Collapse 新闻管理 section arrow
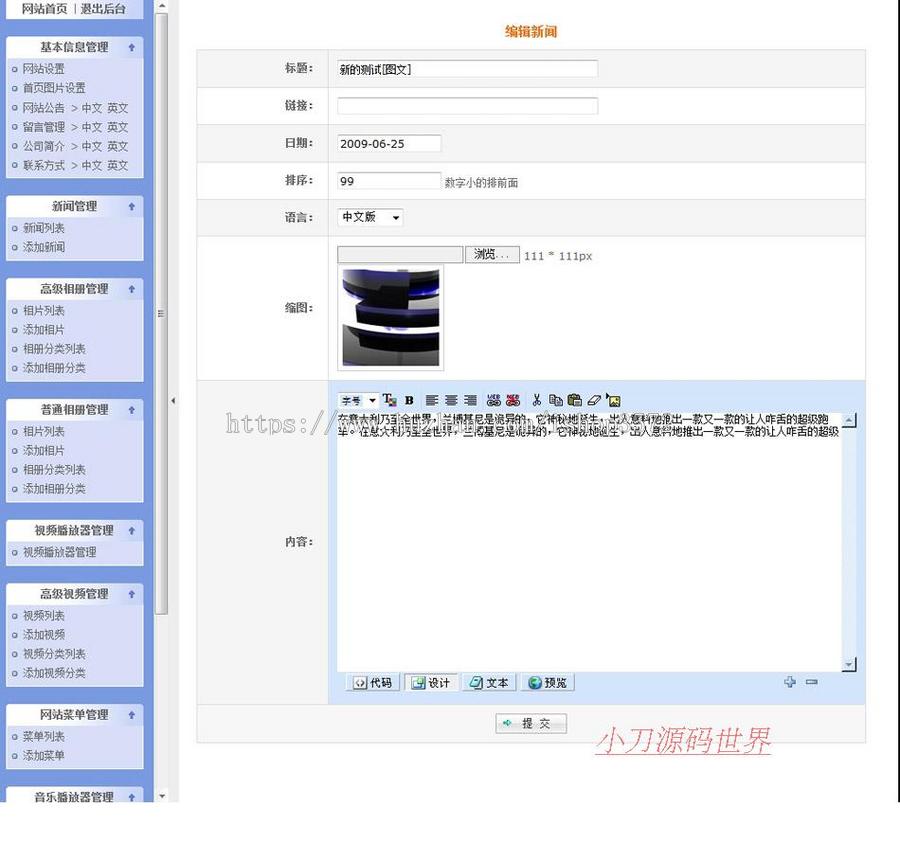 [x=132, y=206]
